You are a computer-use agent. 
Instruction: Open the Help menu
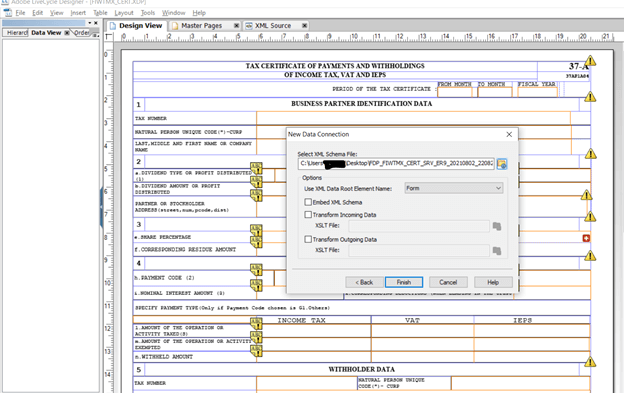199,13
